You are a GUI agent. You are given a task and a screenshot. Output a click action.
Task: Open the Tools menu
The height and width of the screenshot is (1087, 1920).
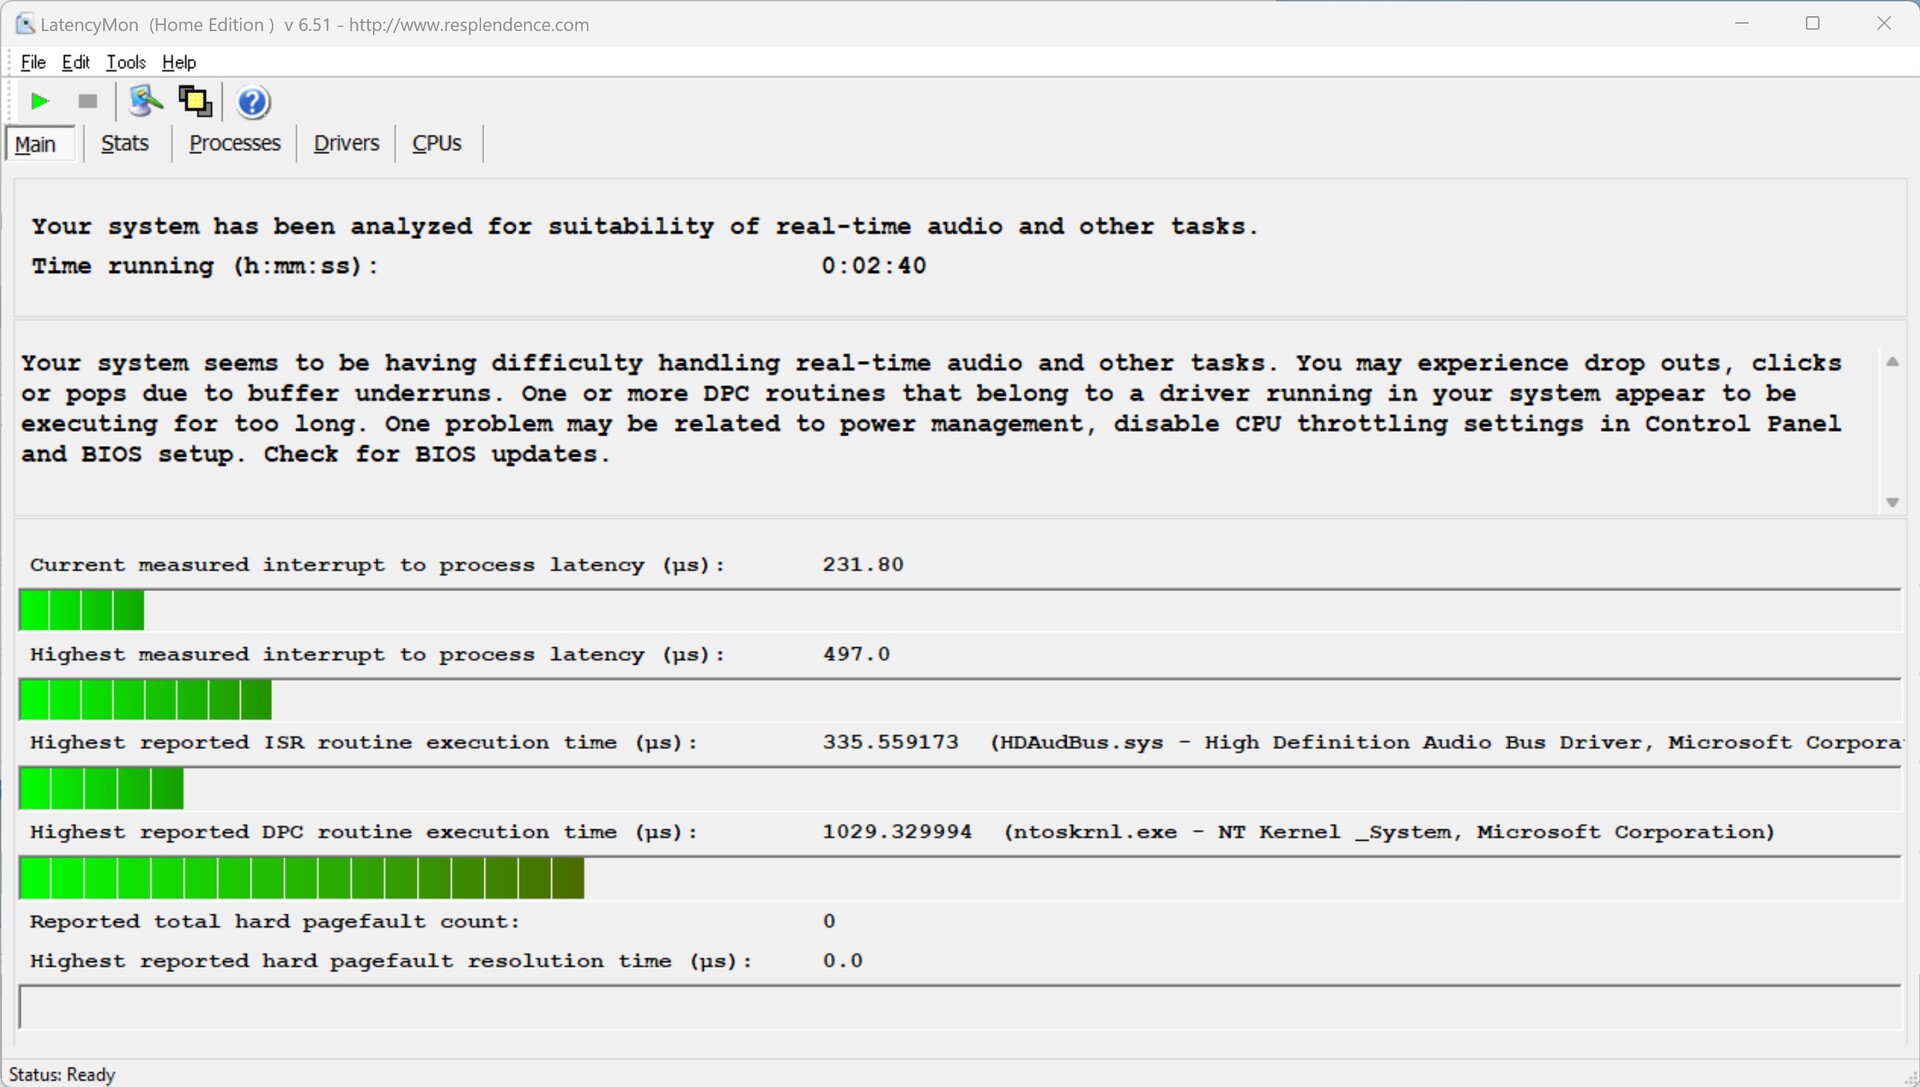126,62
